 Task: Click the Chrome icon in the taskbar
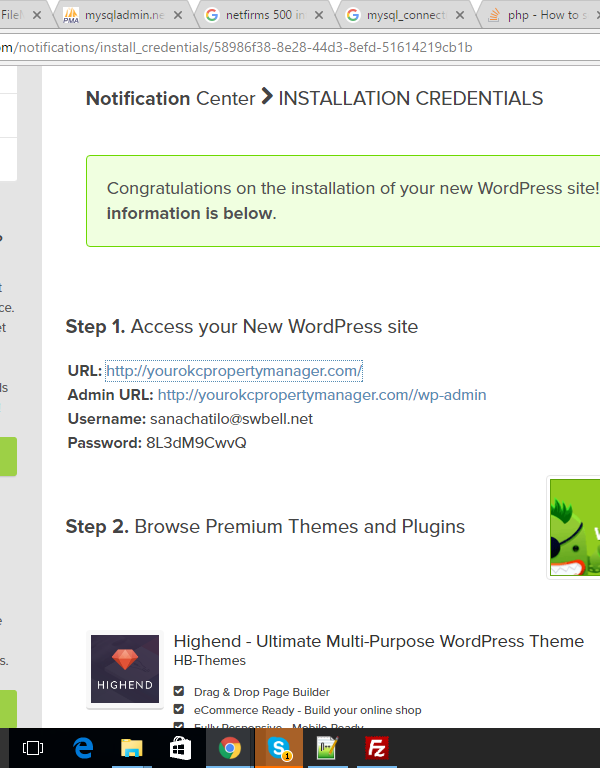tap(229, 748)
